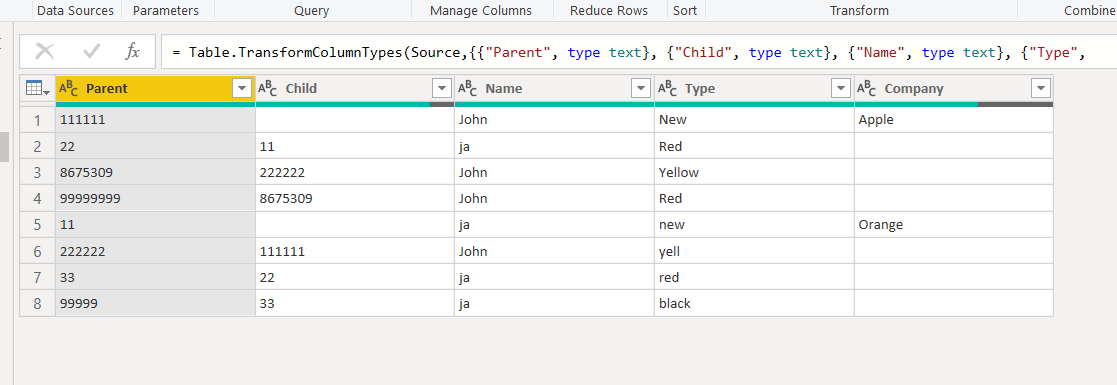Click the Manage Columns ribbon group label
Viewport: 1117px width, 385px height.
pos(481,11)
